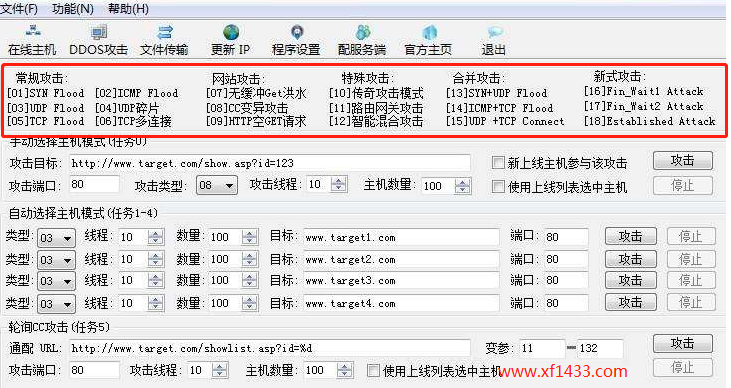Click the [06]TCP多连接 label
The image size is (731, 388).
[133, 122]
